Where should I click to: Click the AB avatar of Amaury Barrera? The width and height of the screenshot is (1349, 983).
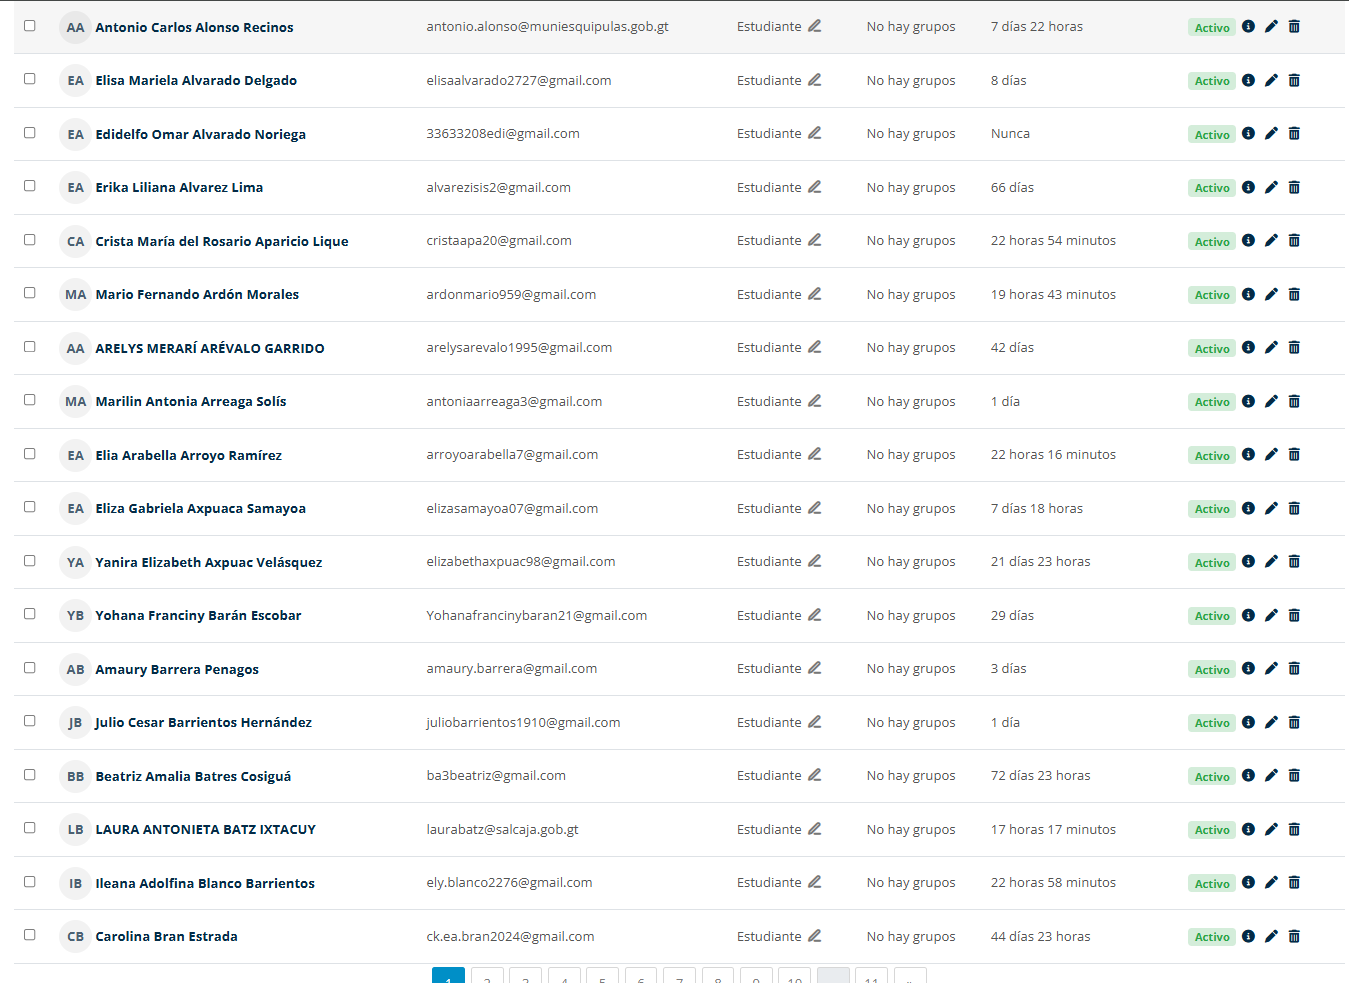click(75, 669)
